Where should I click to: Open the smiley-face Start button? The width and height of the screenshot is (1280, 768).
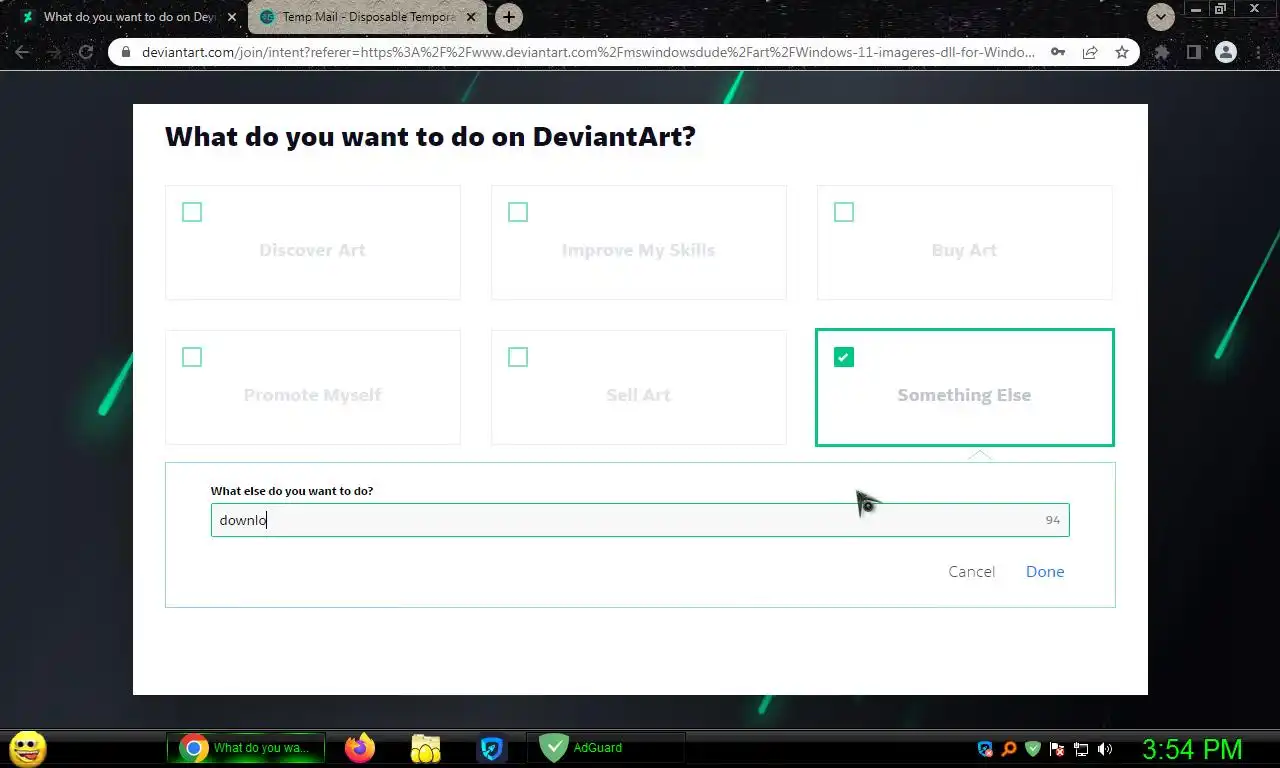click(x=27, y=748)
